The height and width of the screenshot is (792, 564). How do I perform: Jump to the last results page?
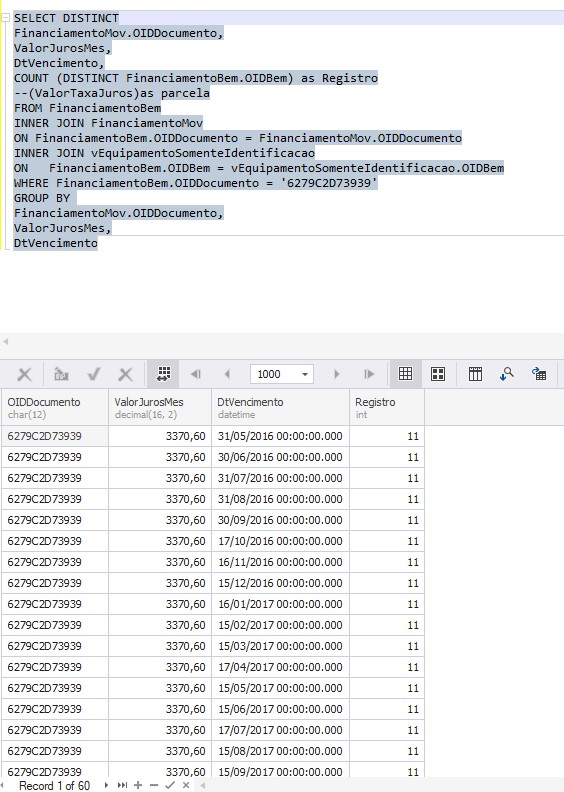(369, 374)
